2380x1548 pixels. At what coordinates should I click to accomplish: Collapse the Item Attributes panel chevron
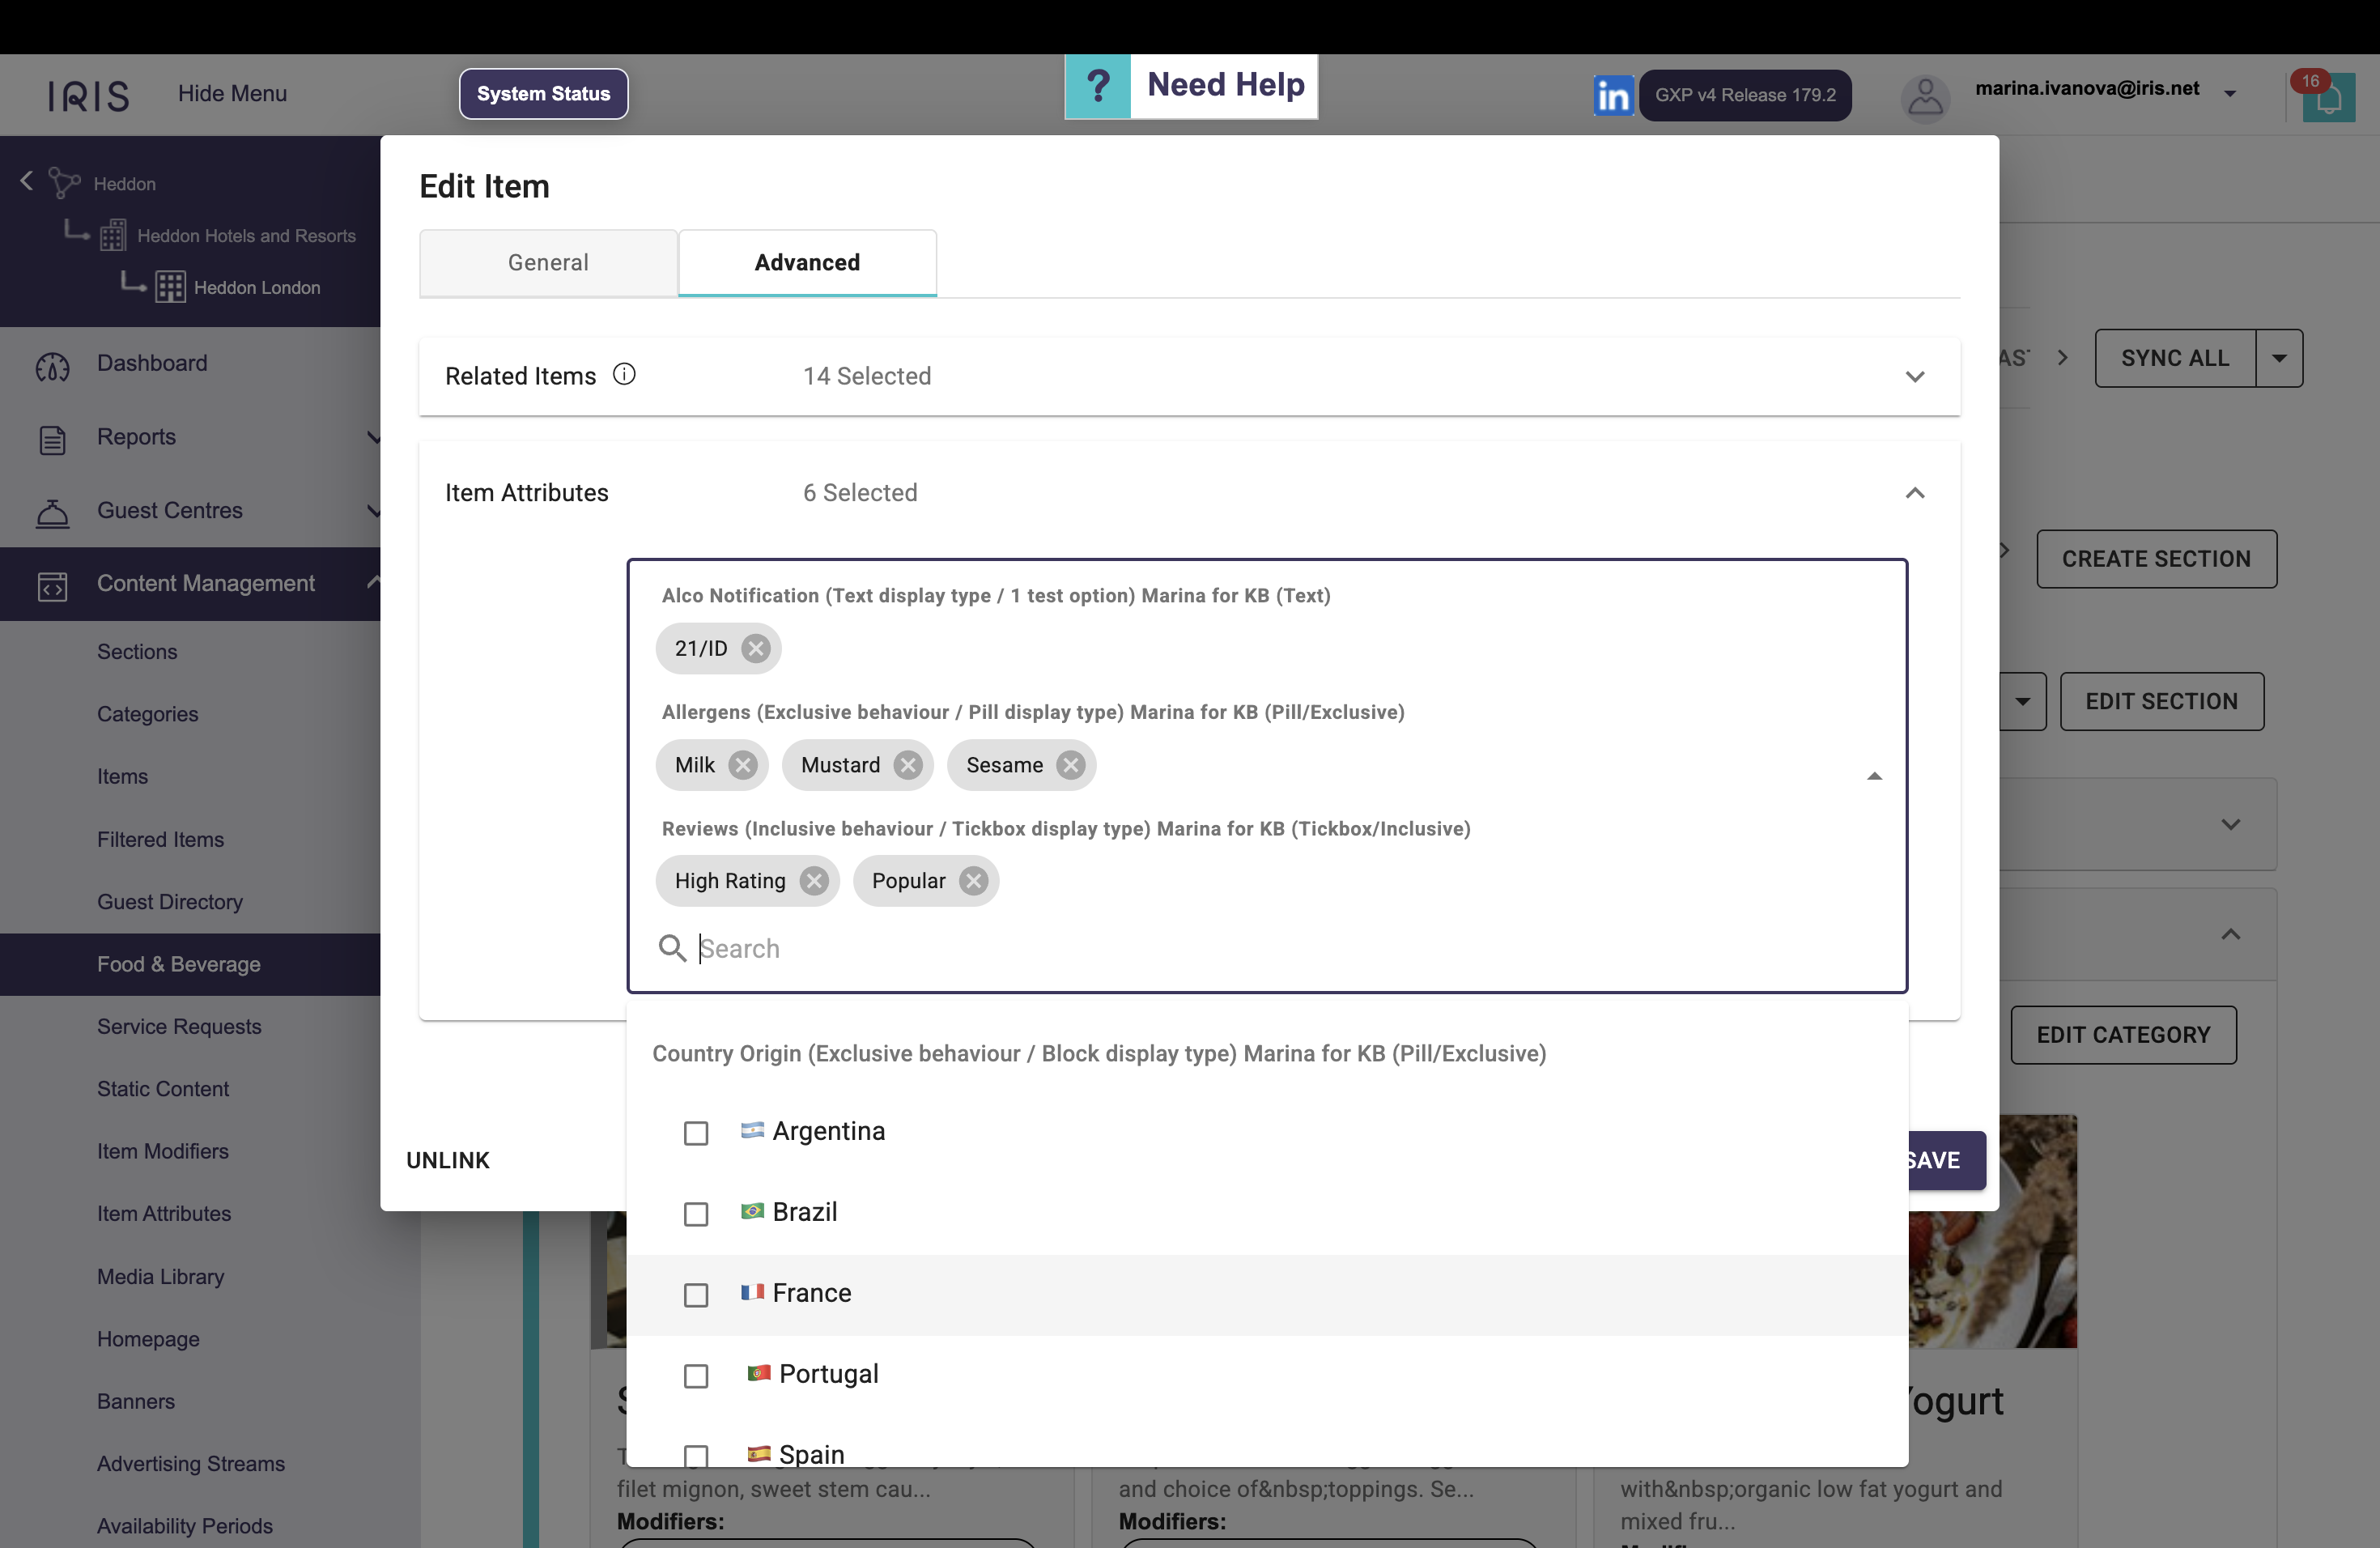tap(1914, 493)
